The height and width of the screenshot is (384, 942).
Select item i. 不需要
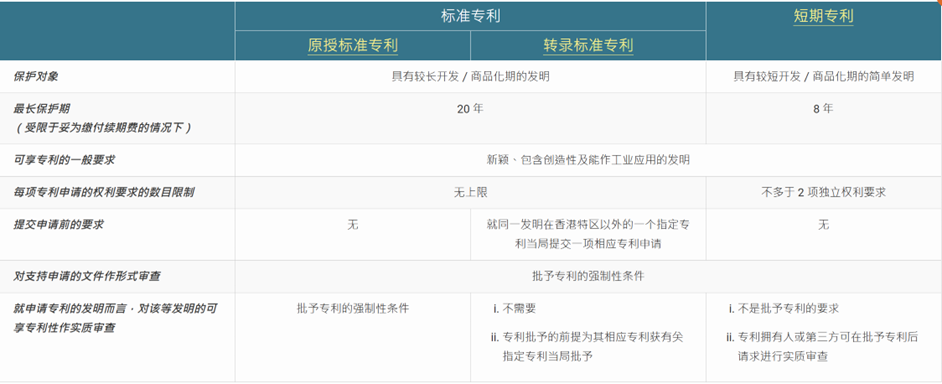[x=514, y=309]
